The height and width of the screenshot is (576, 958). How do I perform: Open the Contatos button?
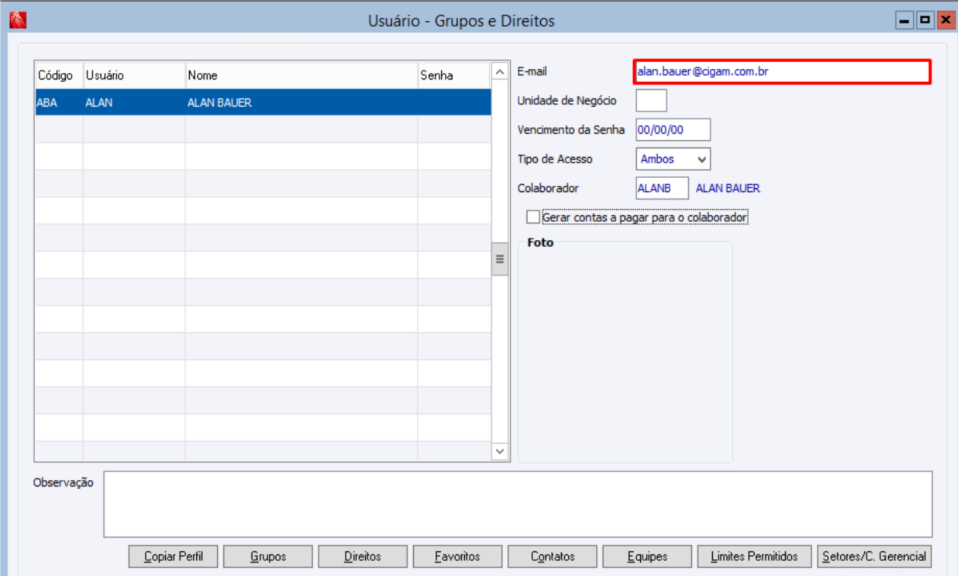coord(552,556)
